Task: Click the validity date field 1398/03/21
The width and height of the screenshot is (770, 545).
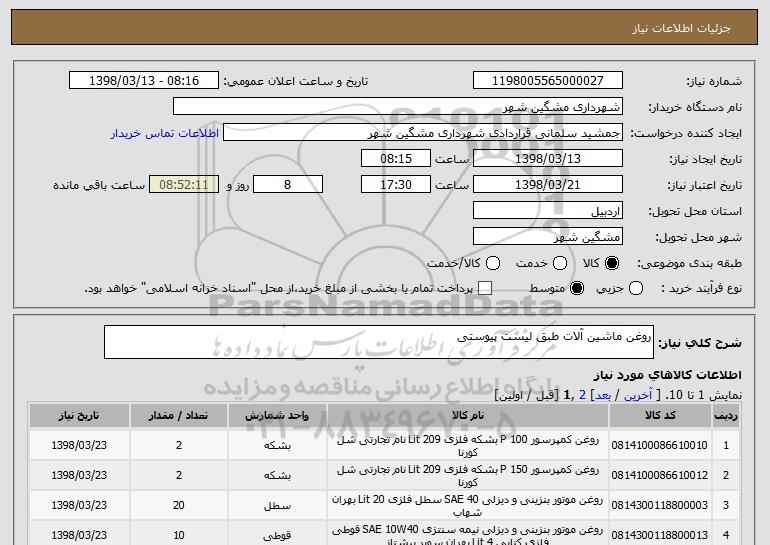Action: coord(548,185)
